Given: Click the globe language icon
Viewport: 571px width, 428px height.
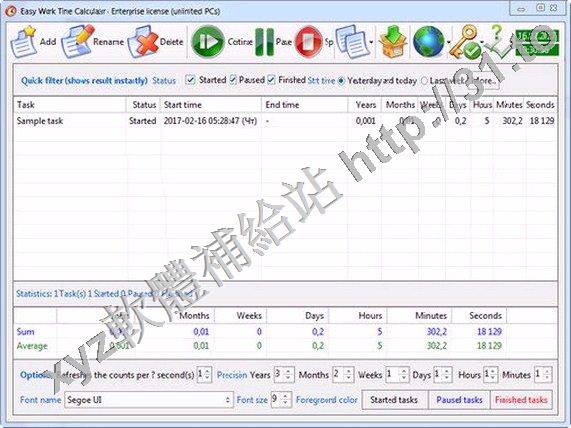Looking at the screenshot, I should pos(429,42).
